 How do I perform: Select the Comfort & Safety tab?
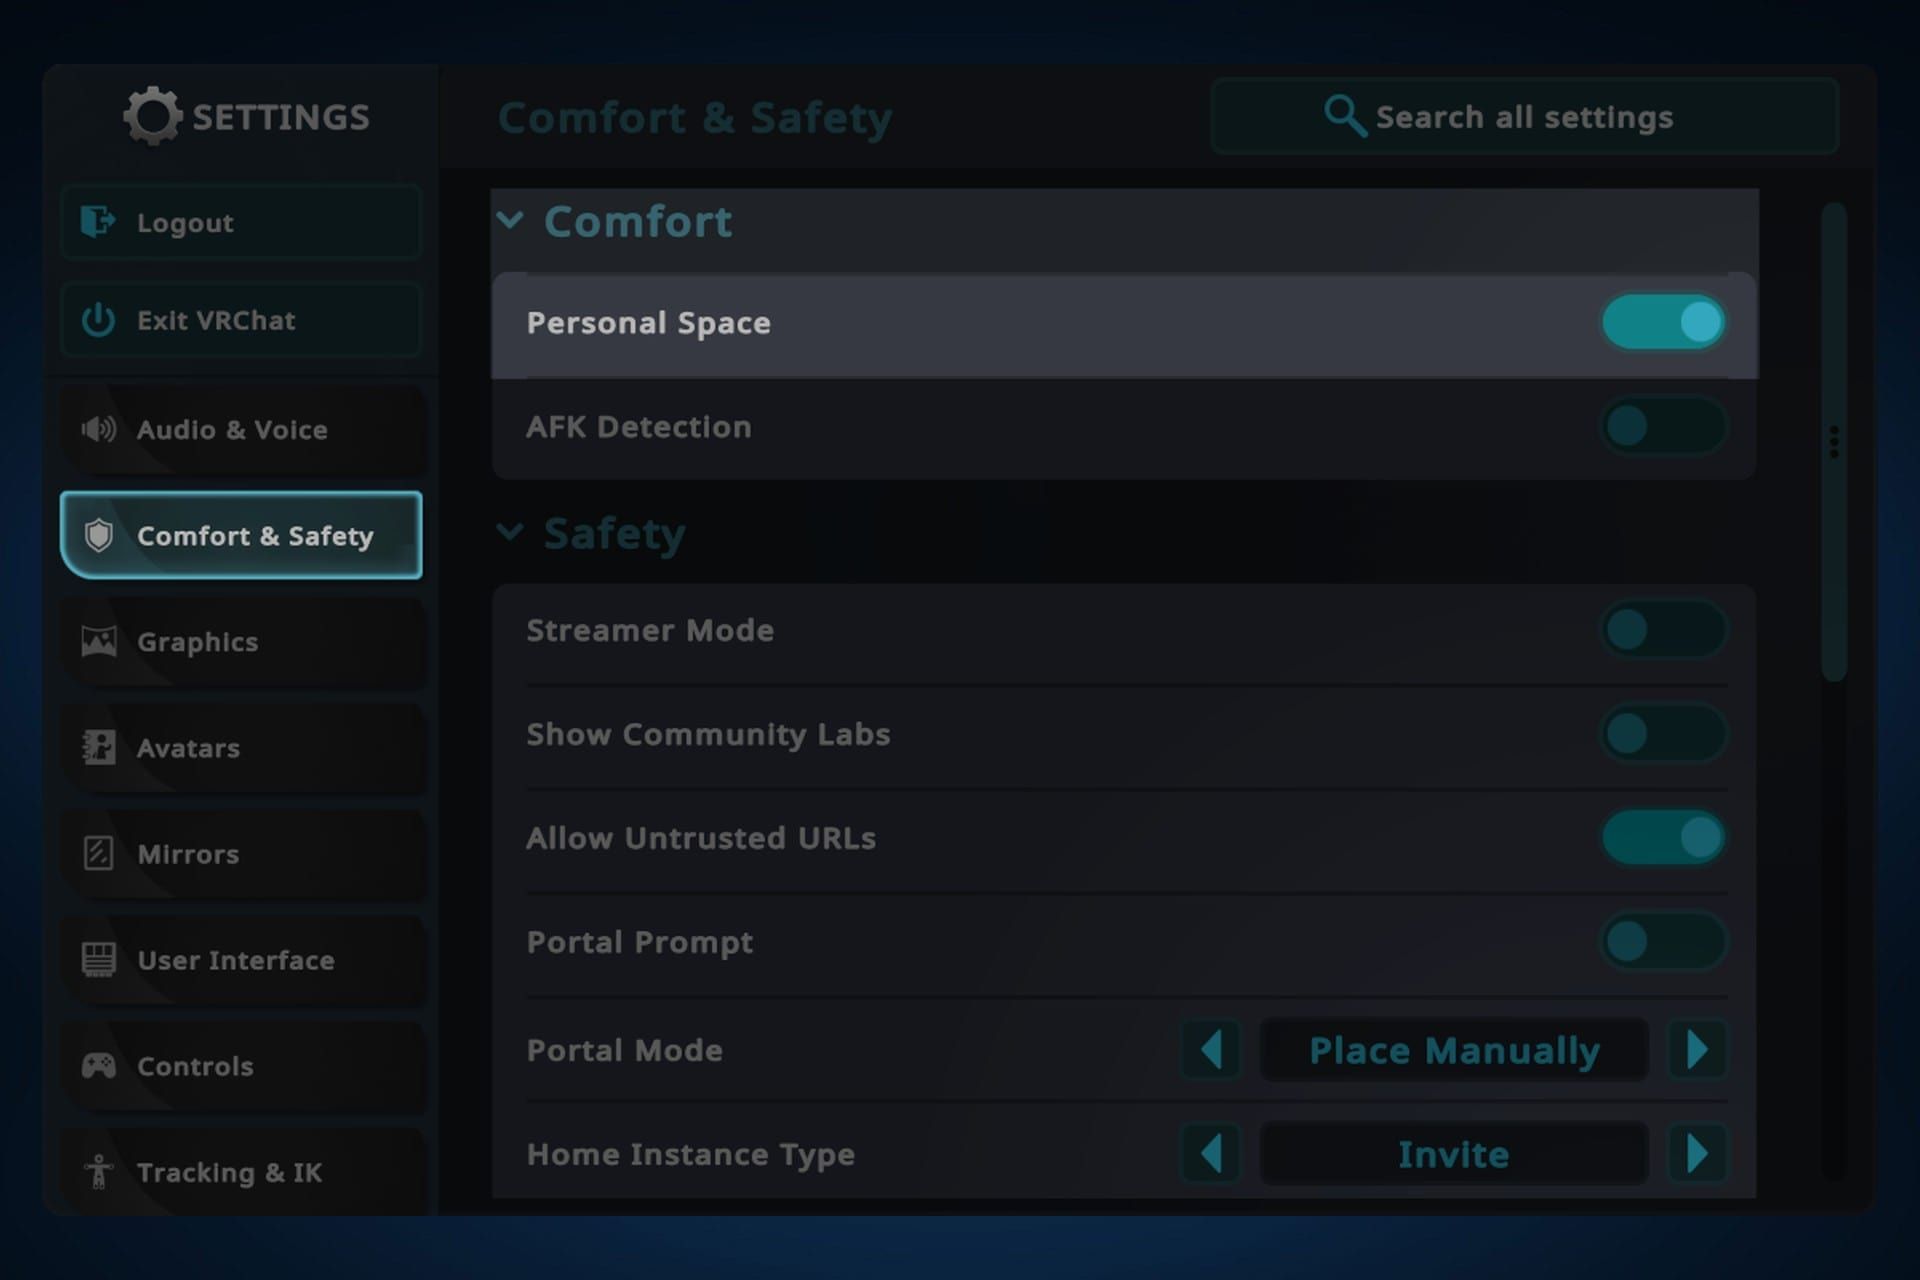[x=241, y=535]
